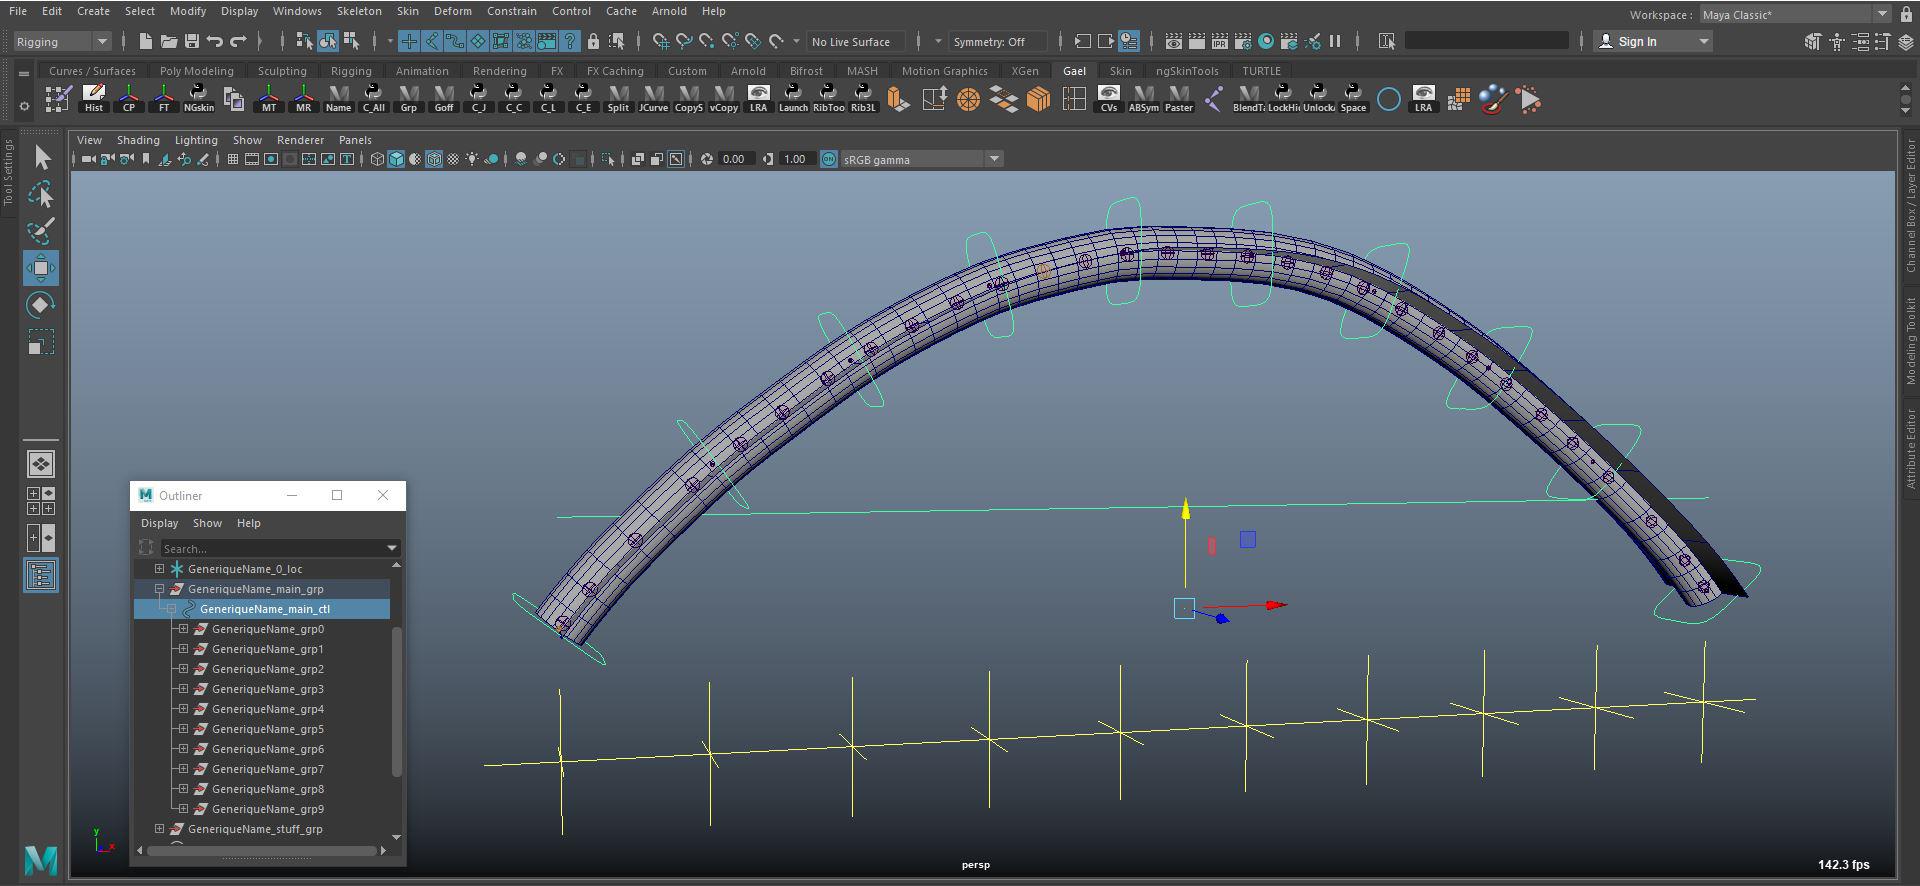
Task: Toggle wireframe on shaded in viewport
Action: (434, 159)
